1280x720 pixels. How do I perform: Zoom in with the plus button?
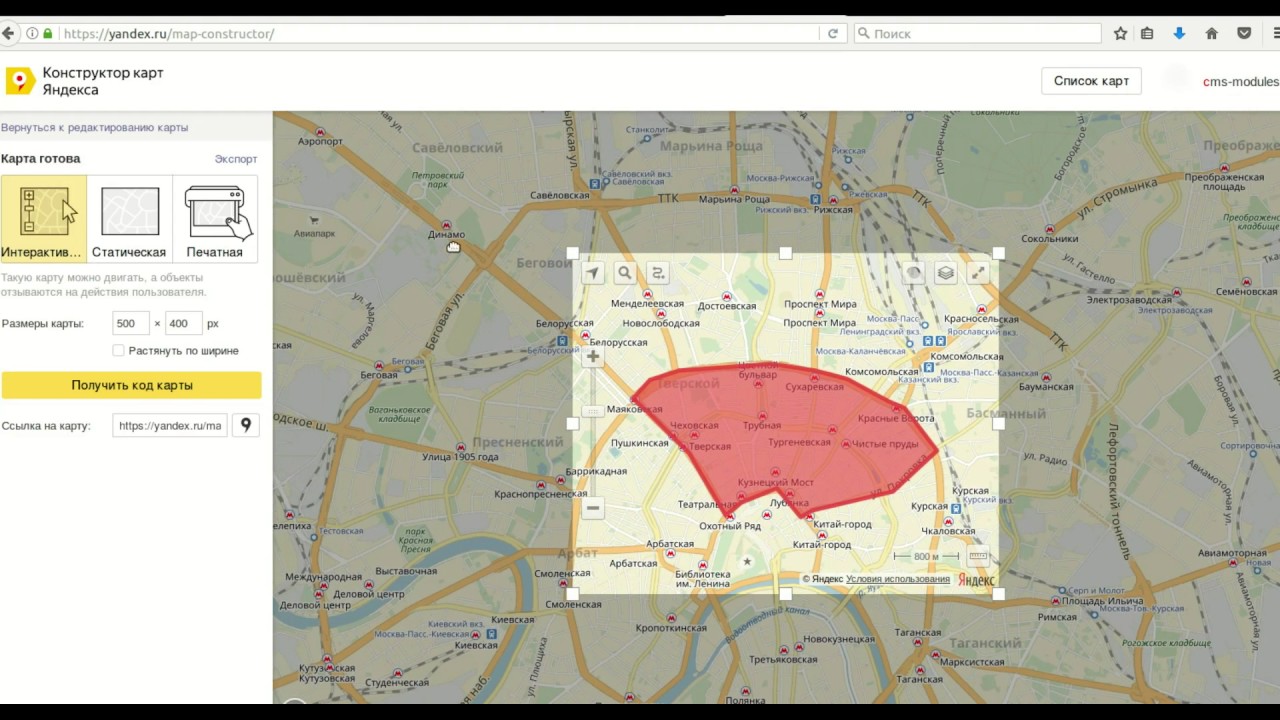coord(593,356)
